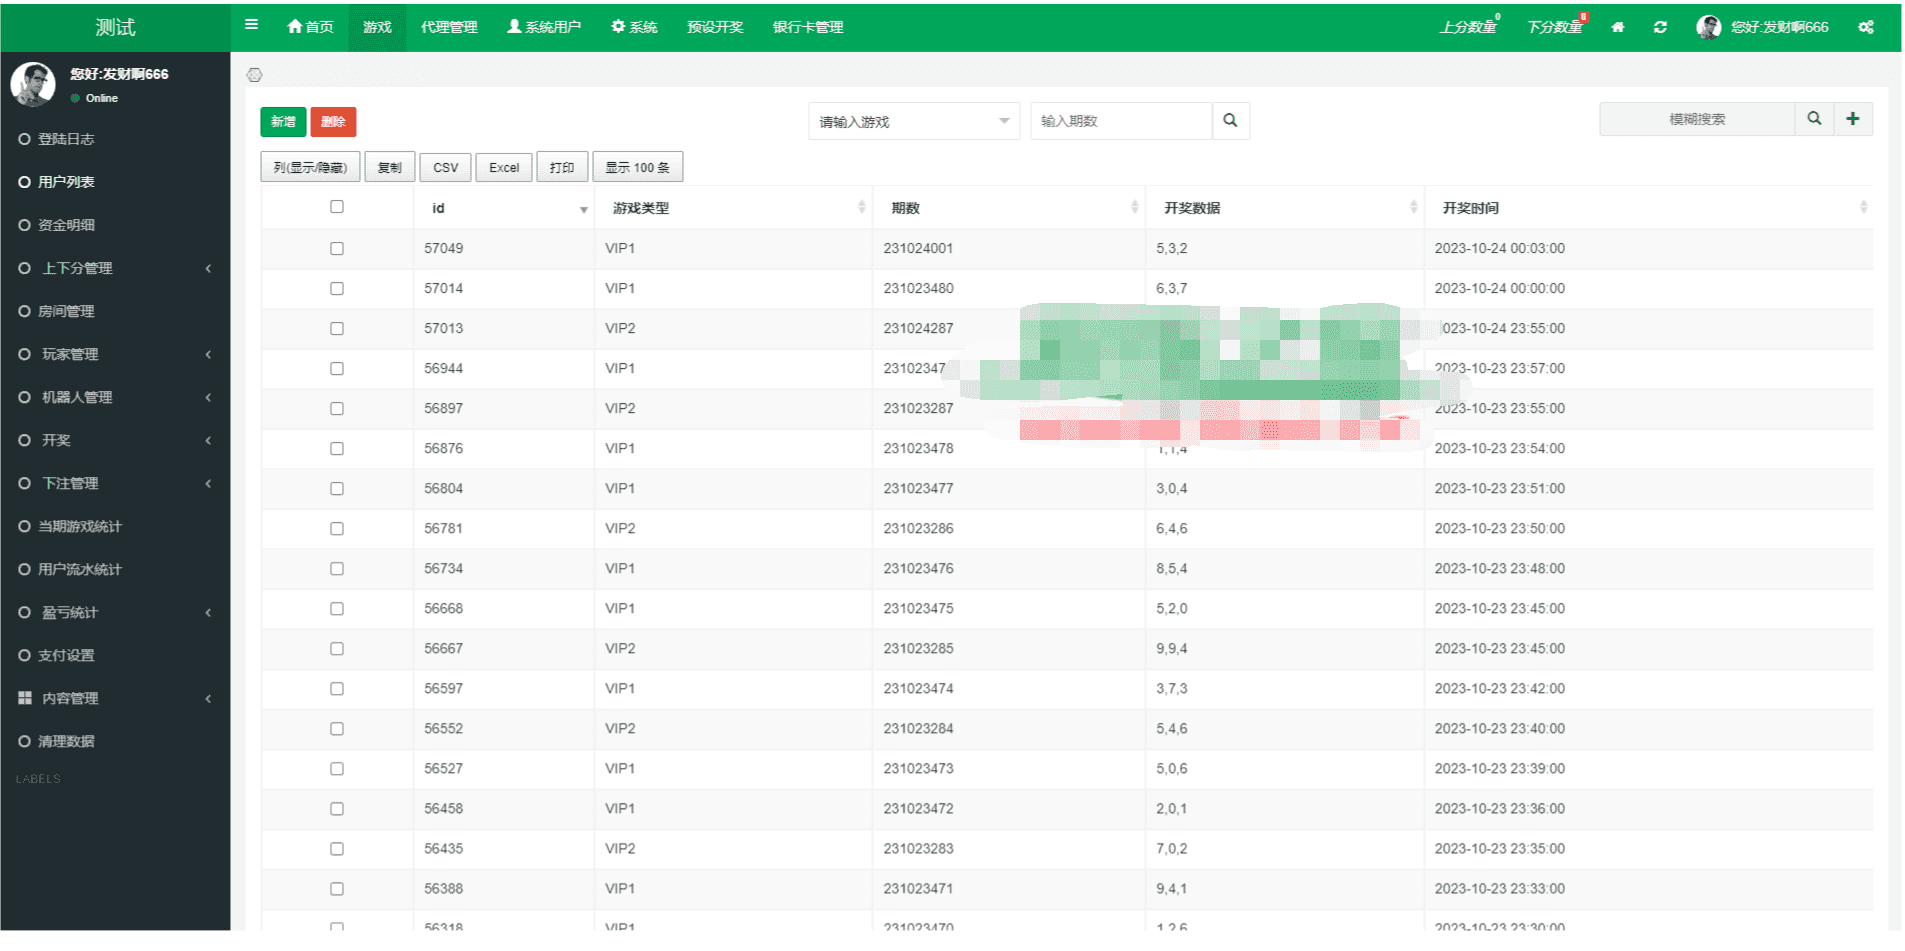
Task: Click the fuzzy search magnifier icon
Action: [1814, 119]
